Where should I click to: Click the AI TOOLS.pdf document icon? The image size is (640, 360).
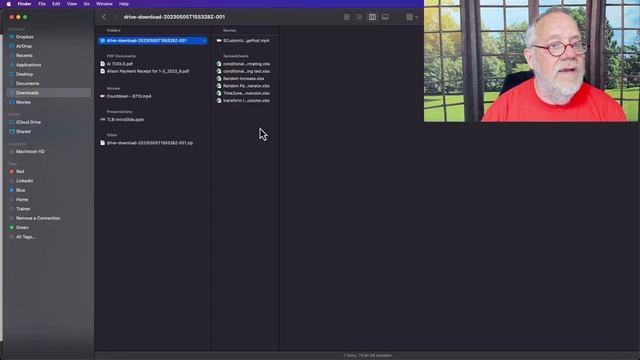(x=102, y=64)
